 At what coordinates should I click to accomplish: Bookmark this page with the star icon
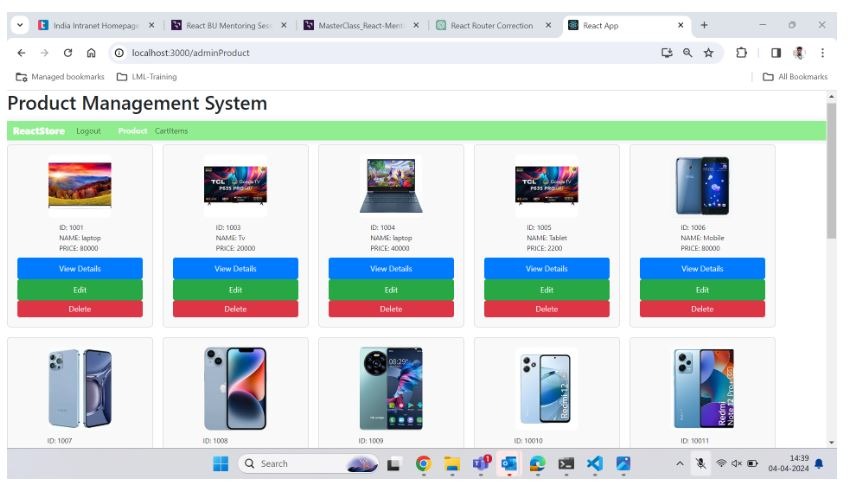click(x=709, y=53)
